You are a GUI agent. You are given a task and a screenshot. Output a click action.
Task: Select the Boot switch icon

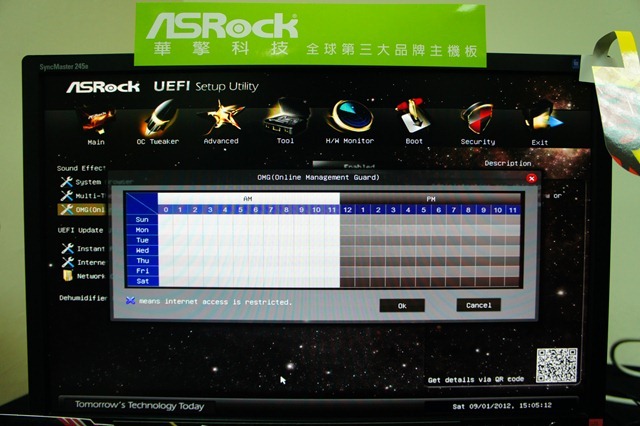(x=413, y=116)
